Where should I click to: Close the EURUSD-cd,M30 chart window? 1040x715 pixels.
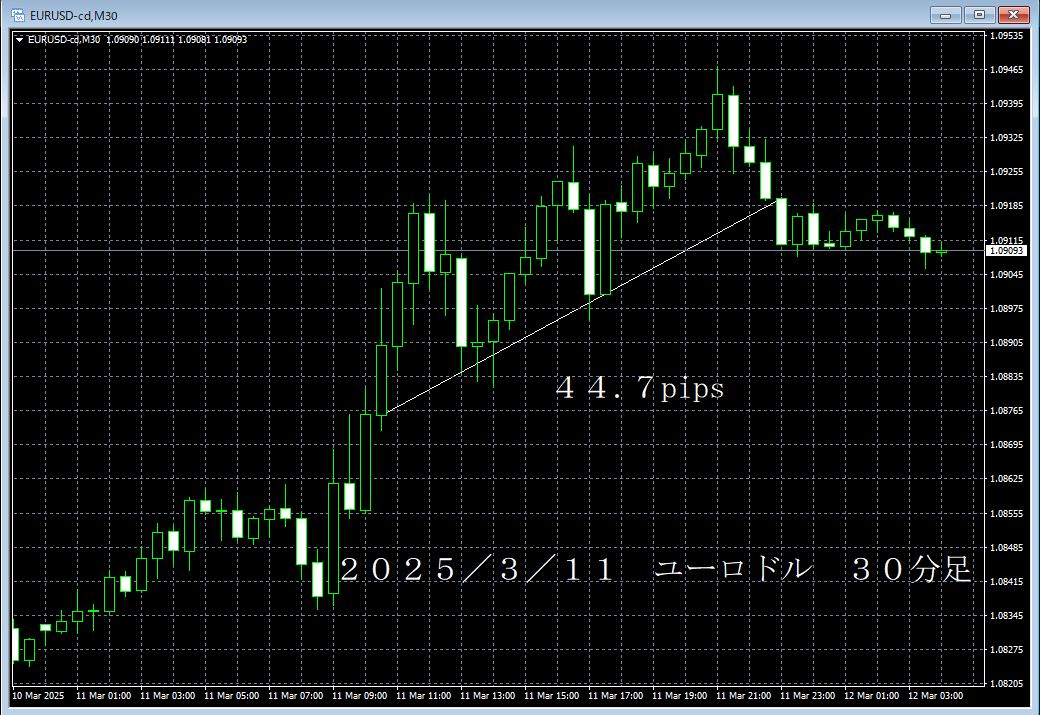[x=1013, y=15]
